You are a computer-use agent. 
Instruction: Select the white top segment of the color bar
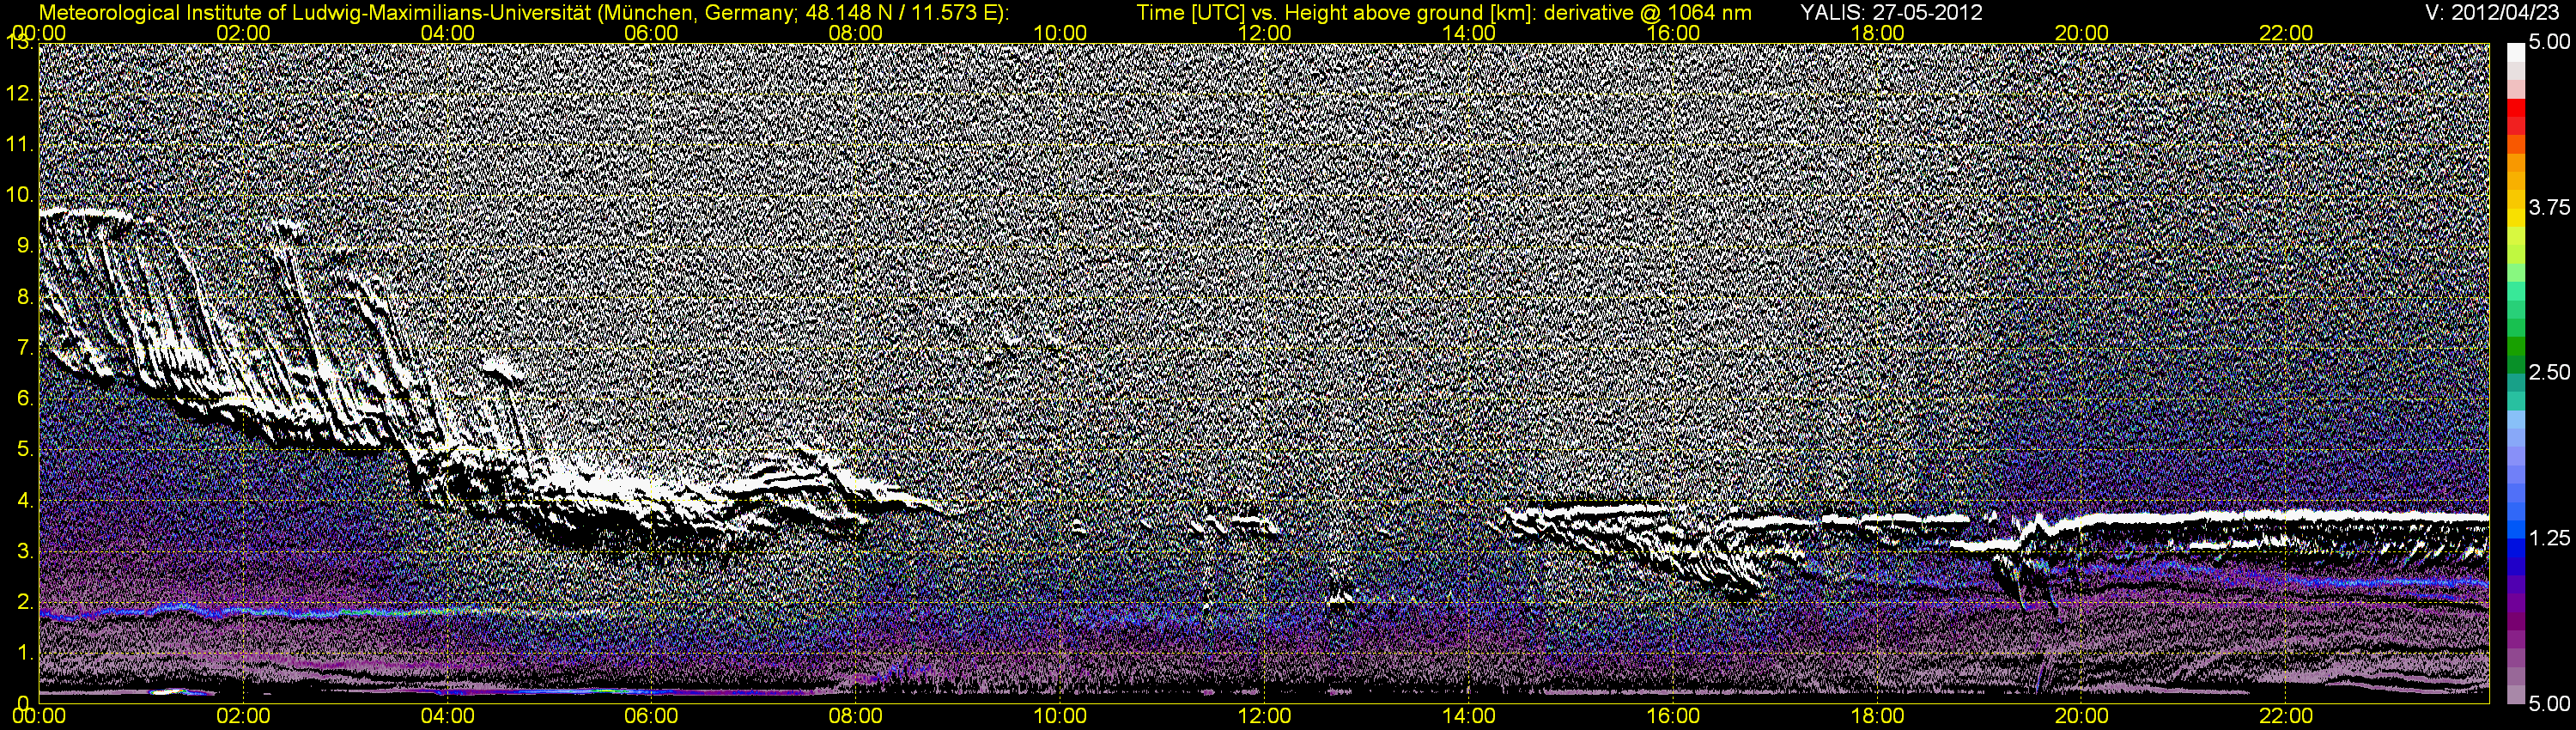click(2514, 52)
